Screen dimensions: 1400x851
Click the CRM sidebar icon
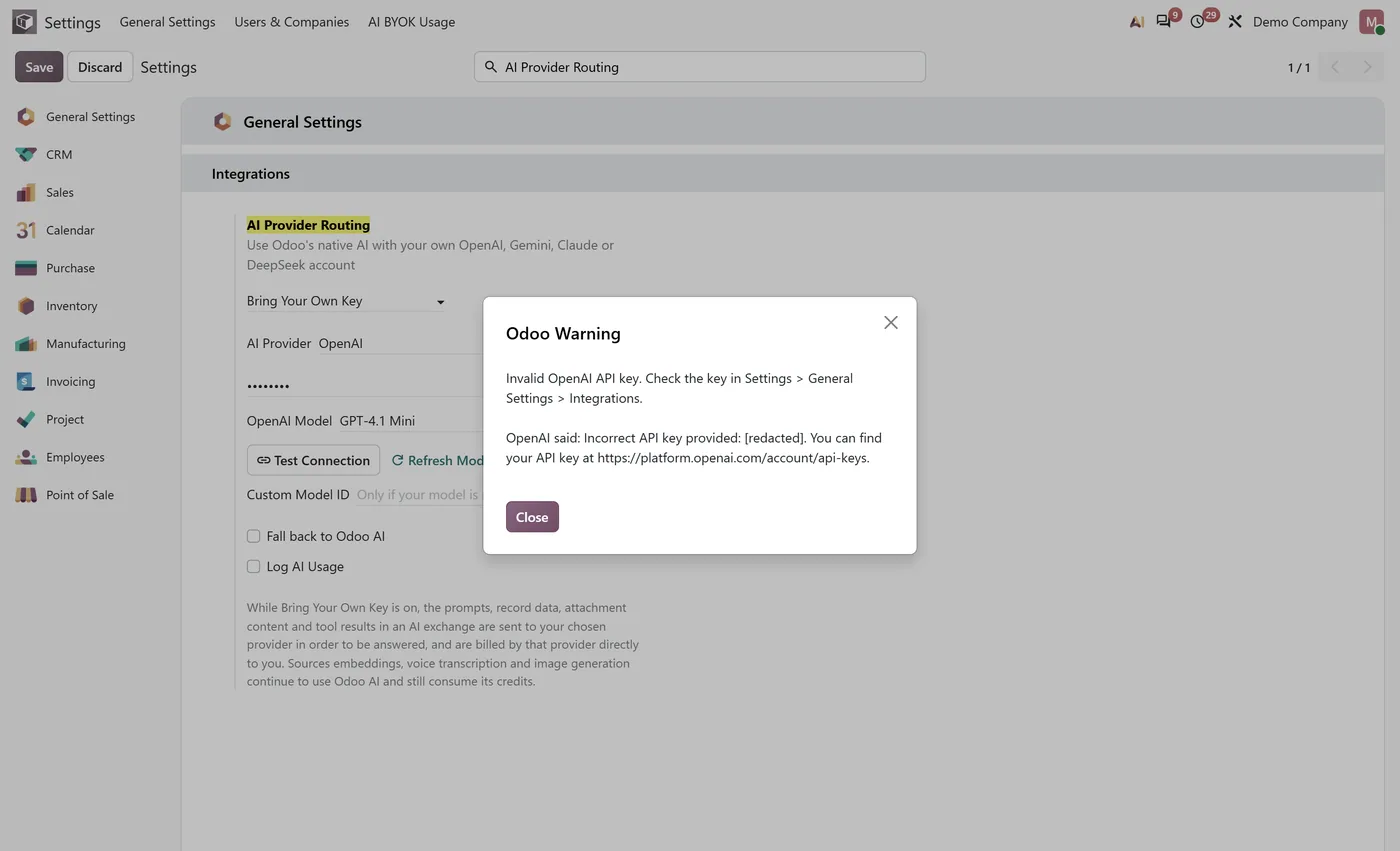26,154
